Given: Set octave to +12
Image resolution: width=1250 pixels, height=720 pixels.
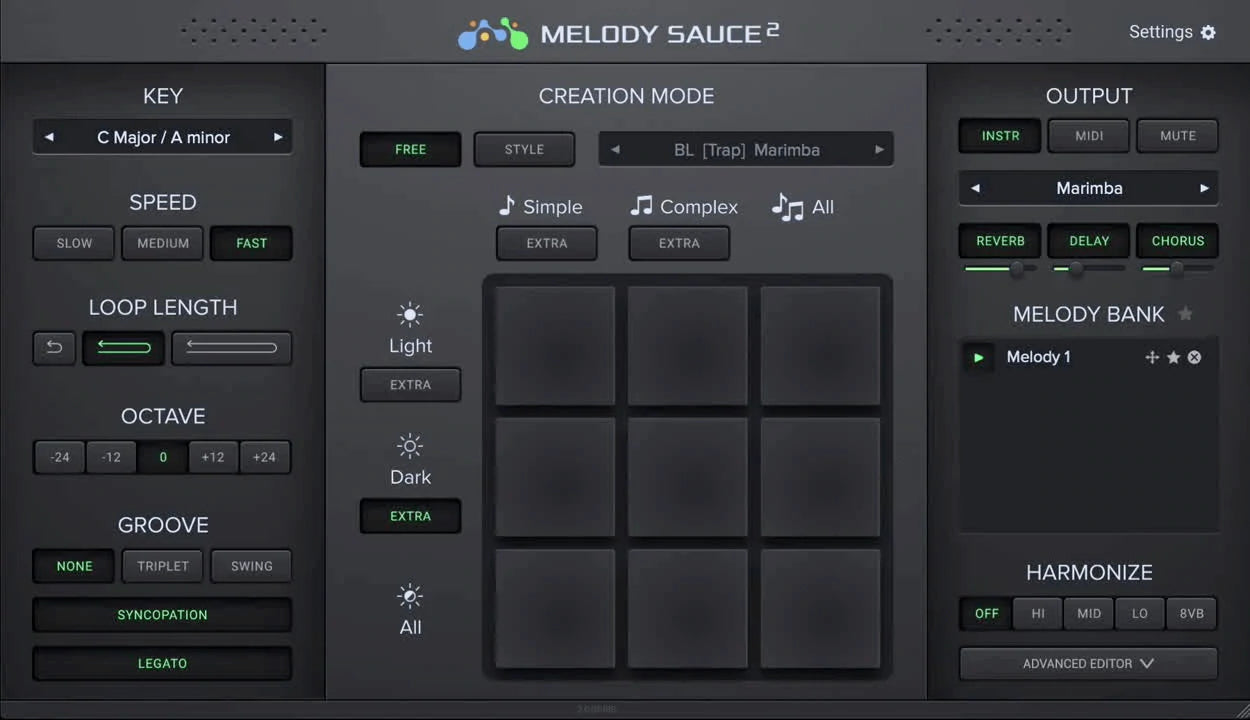Looking at the screenshot, I should pyautogui.click(x=213, y=457).
